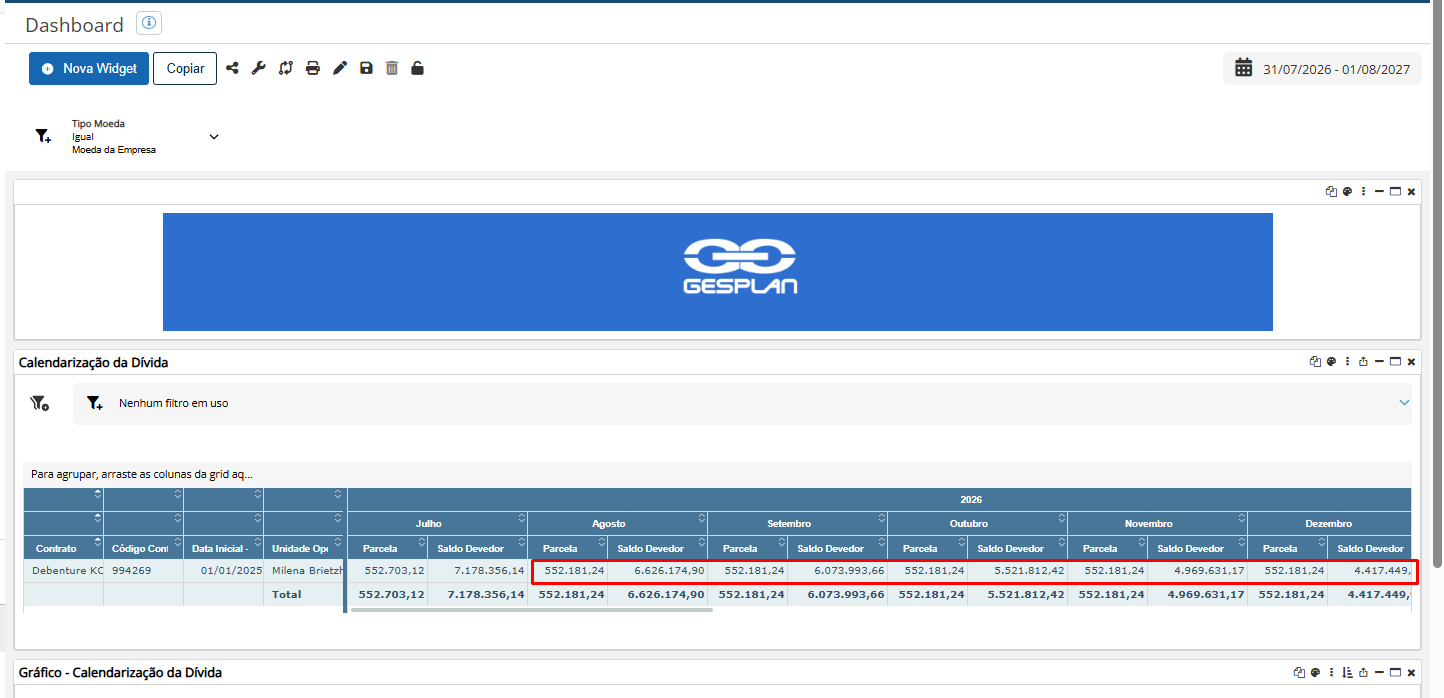Click the pencil edit icon
Image resolution: width=1444 pixels, height=698 pixels.
point(340,68)
